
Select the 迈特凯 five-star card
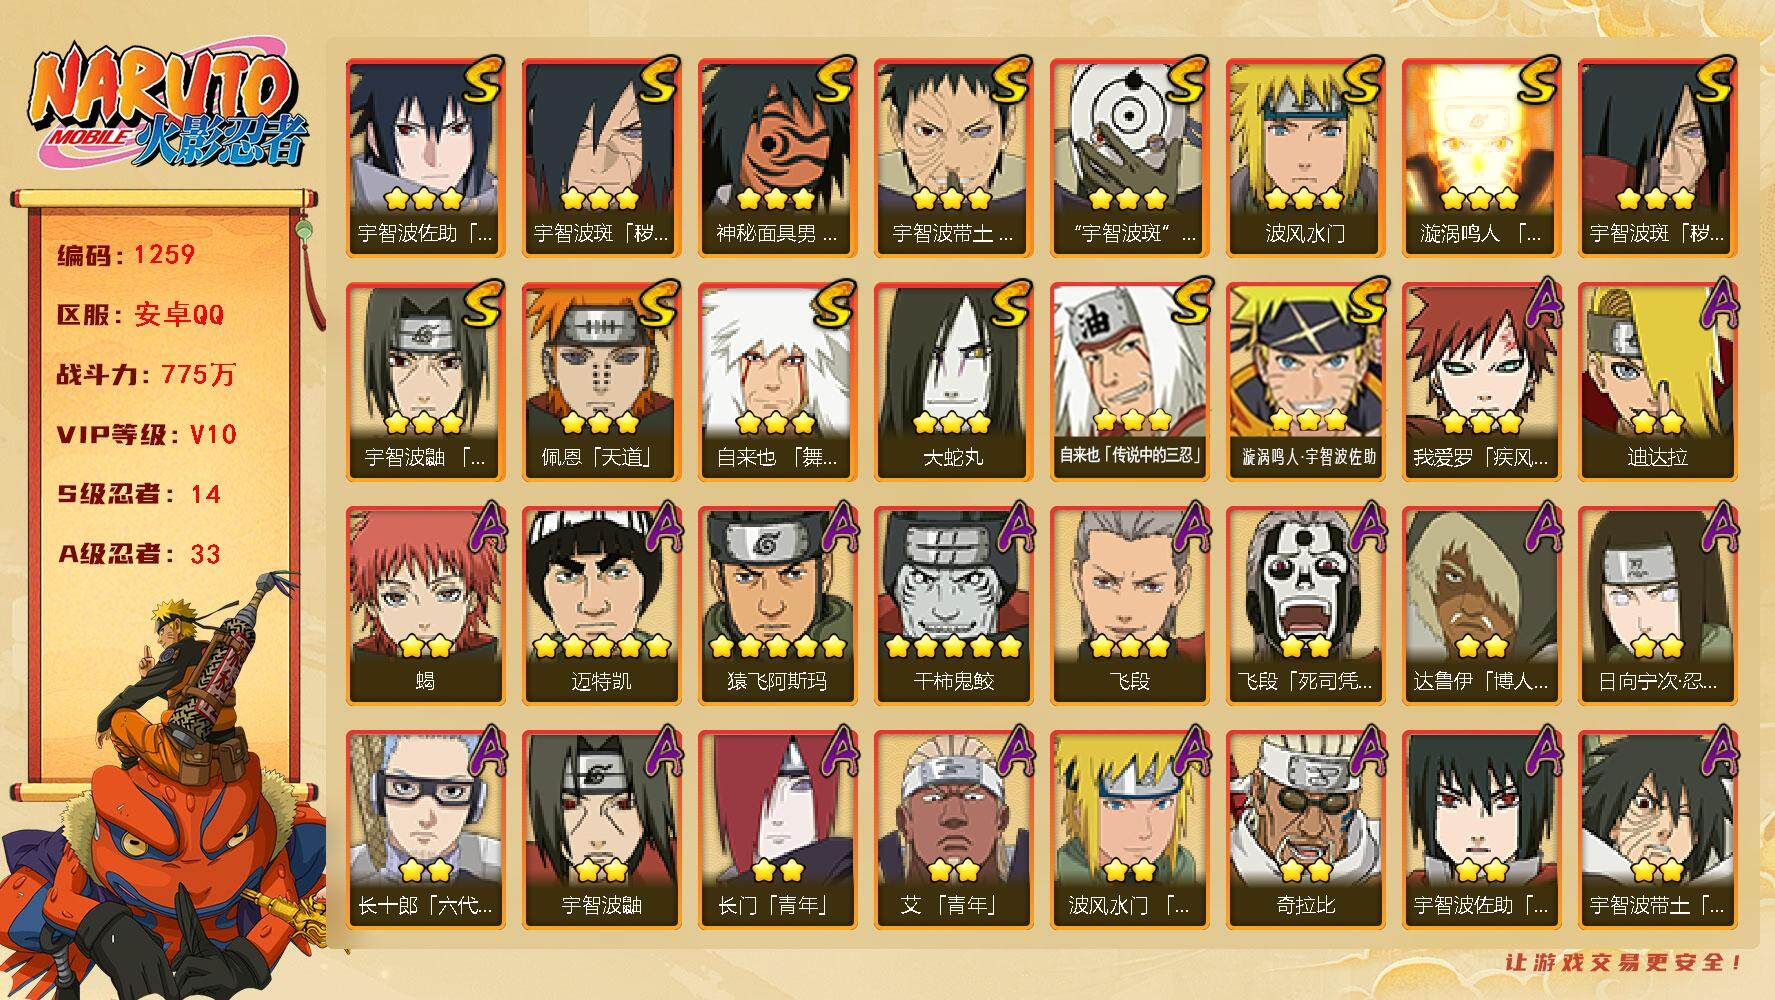[x=601, y=606]
